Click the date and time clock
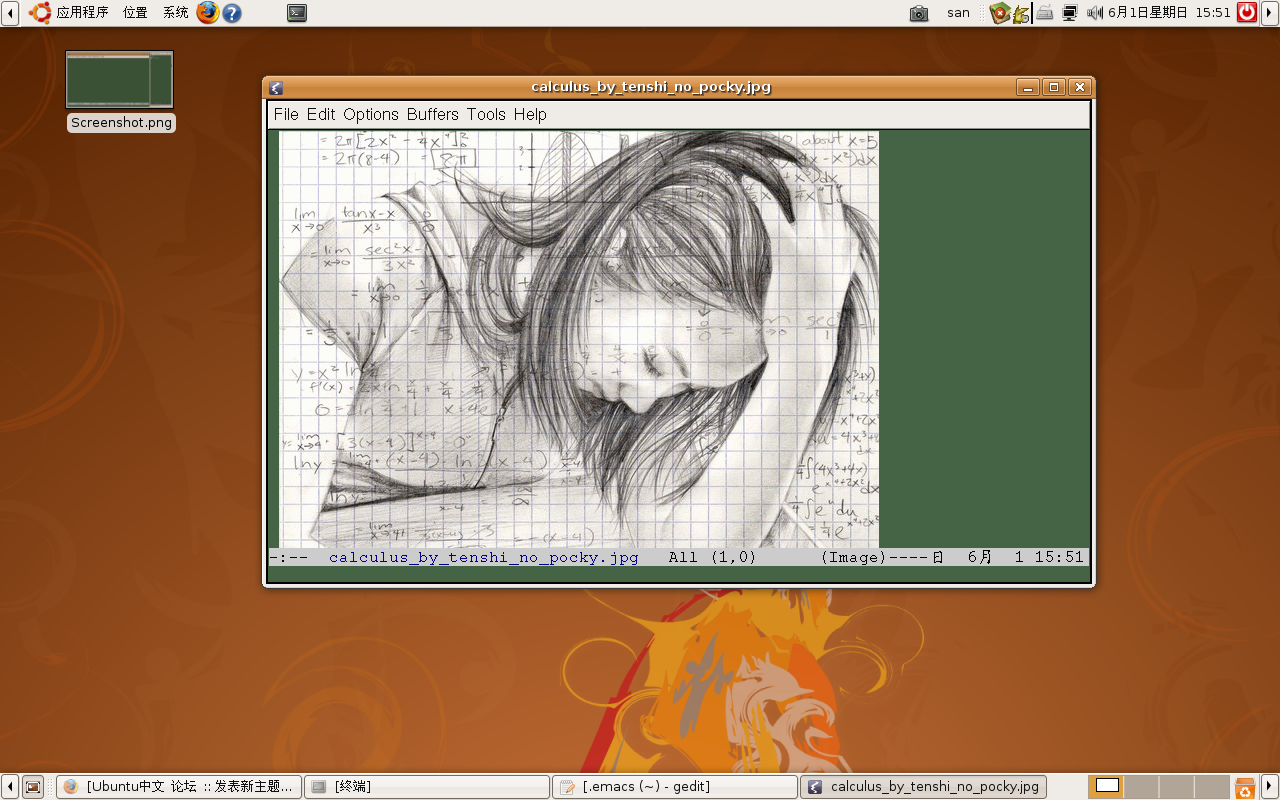 1169,13
